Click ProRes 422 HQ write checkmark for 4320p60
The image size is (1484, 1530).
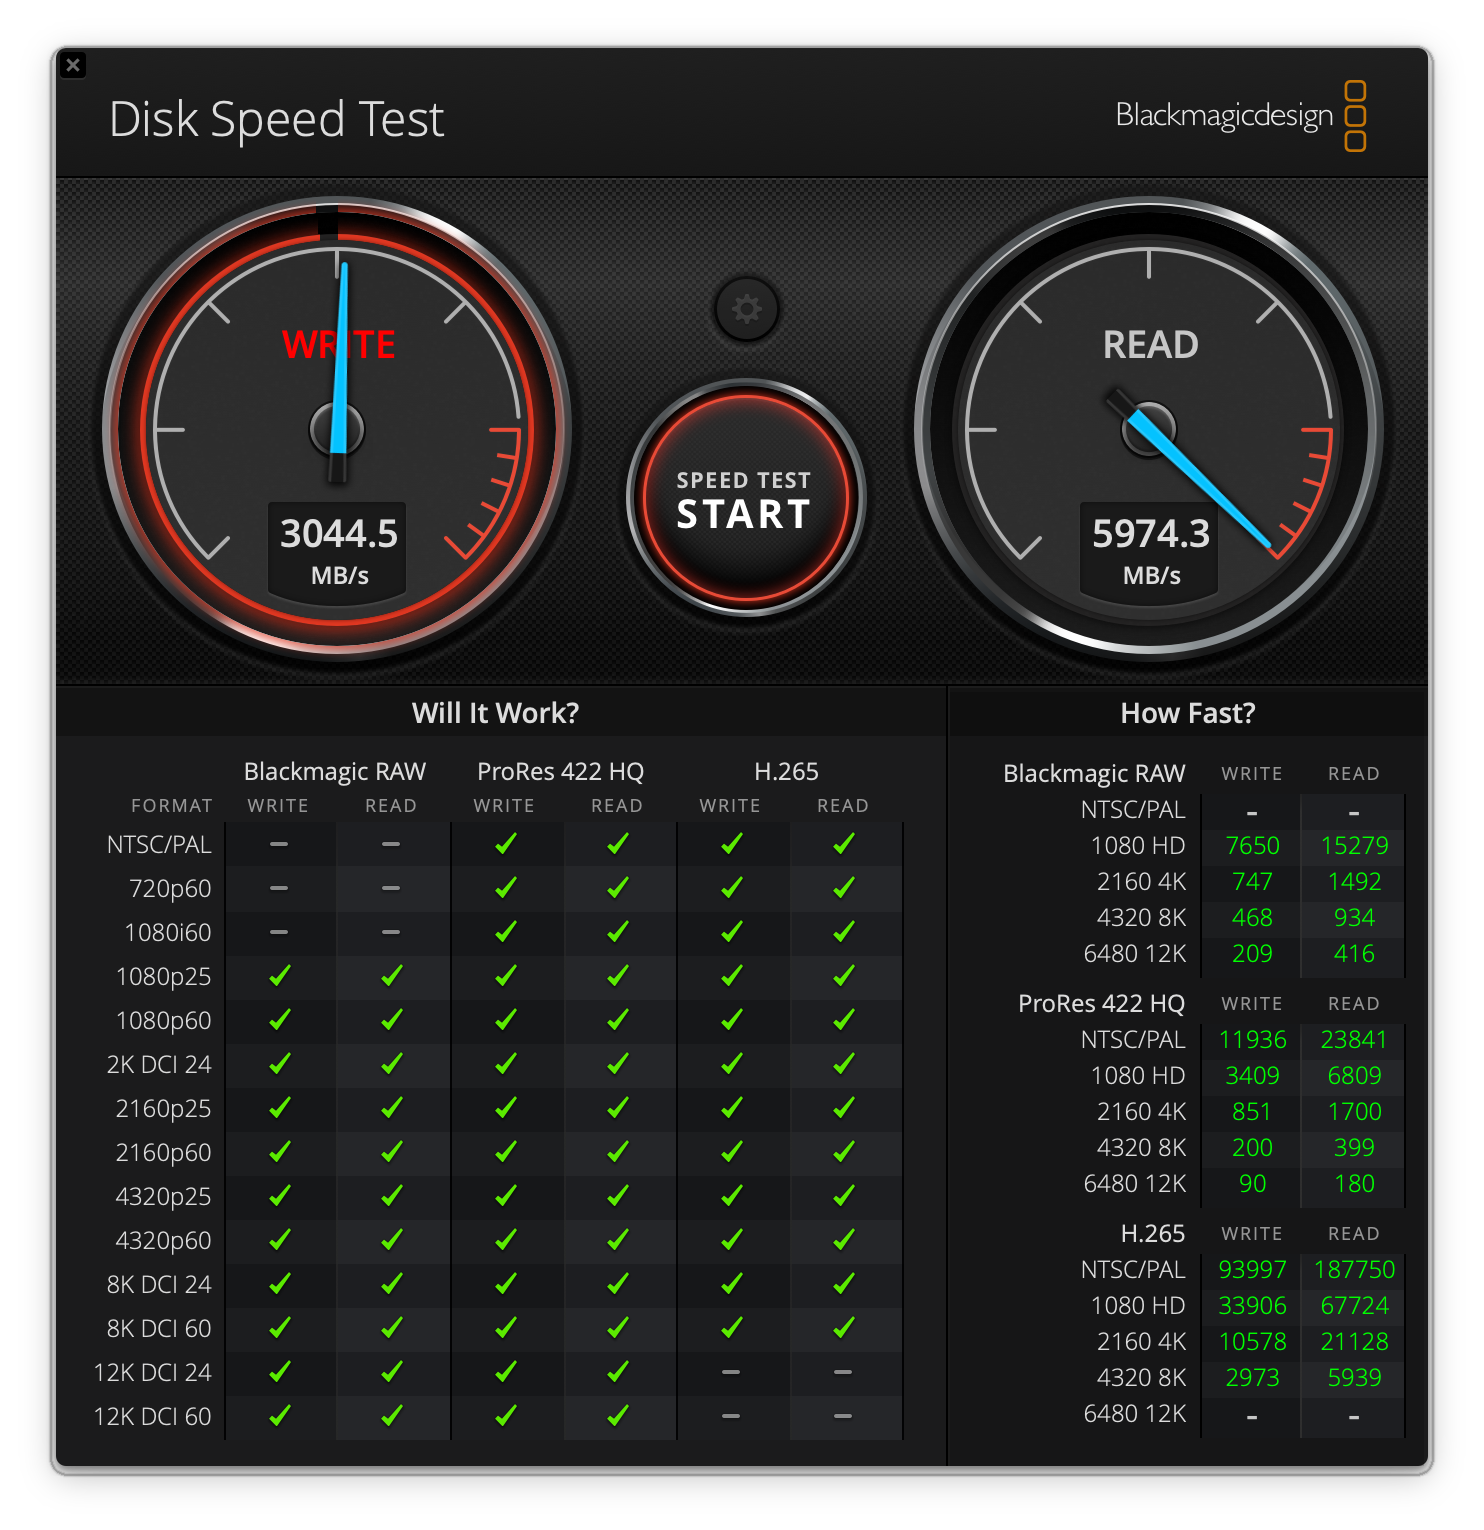[506, 1239]
